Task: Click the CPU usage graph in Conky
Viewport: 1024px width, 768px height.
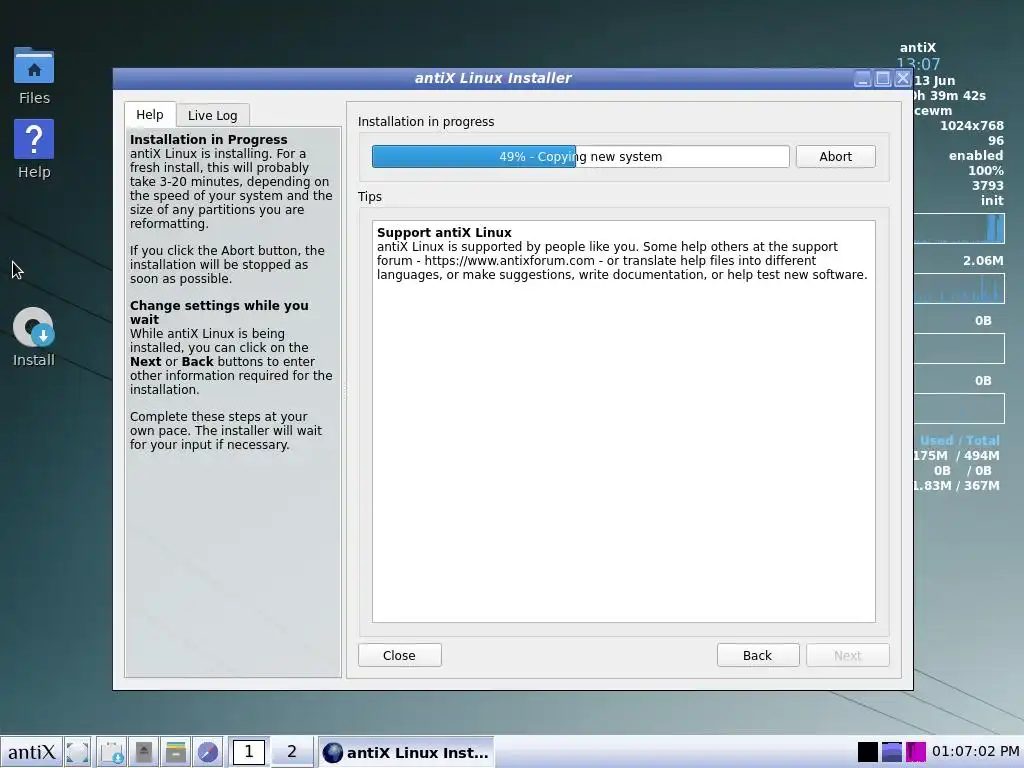Action: 959,229
